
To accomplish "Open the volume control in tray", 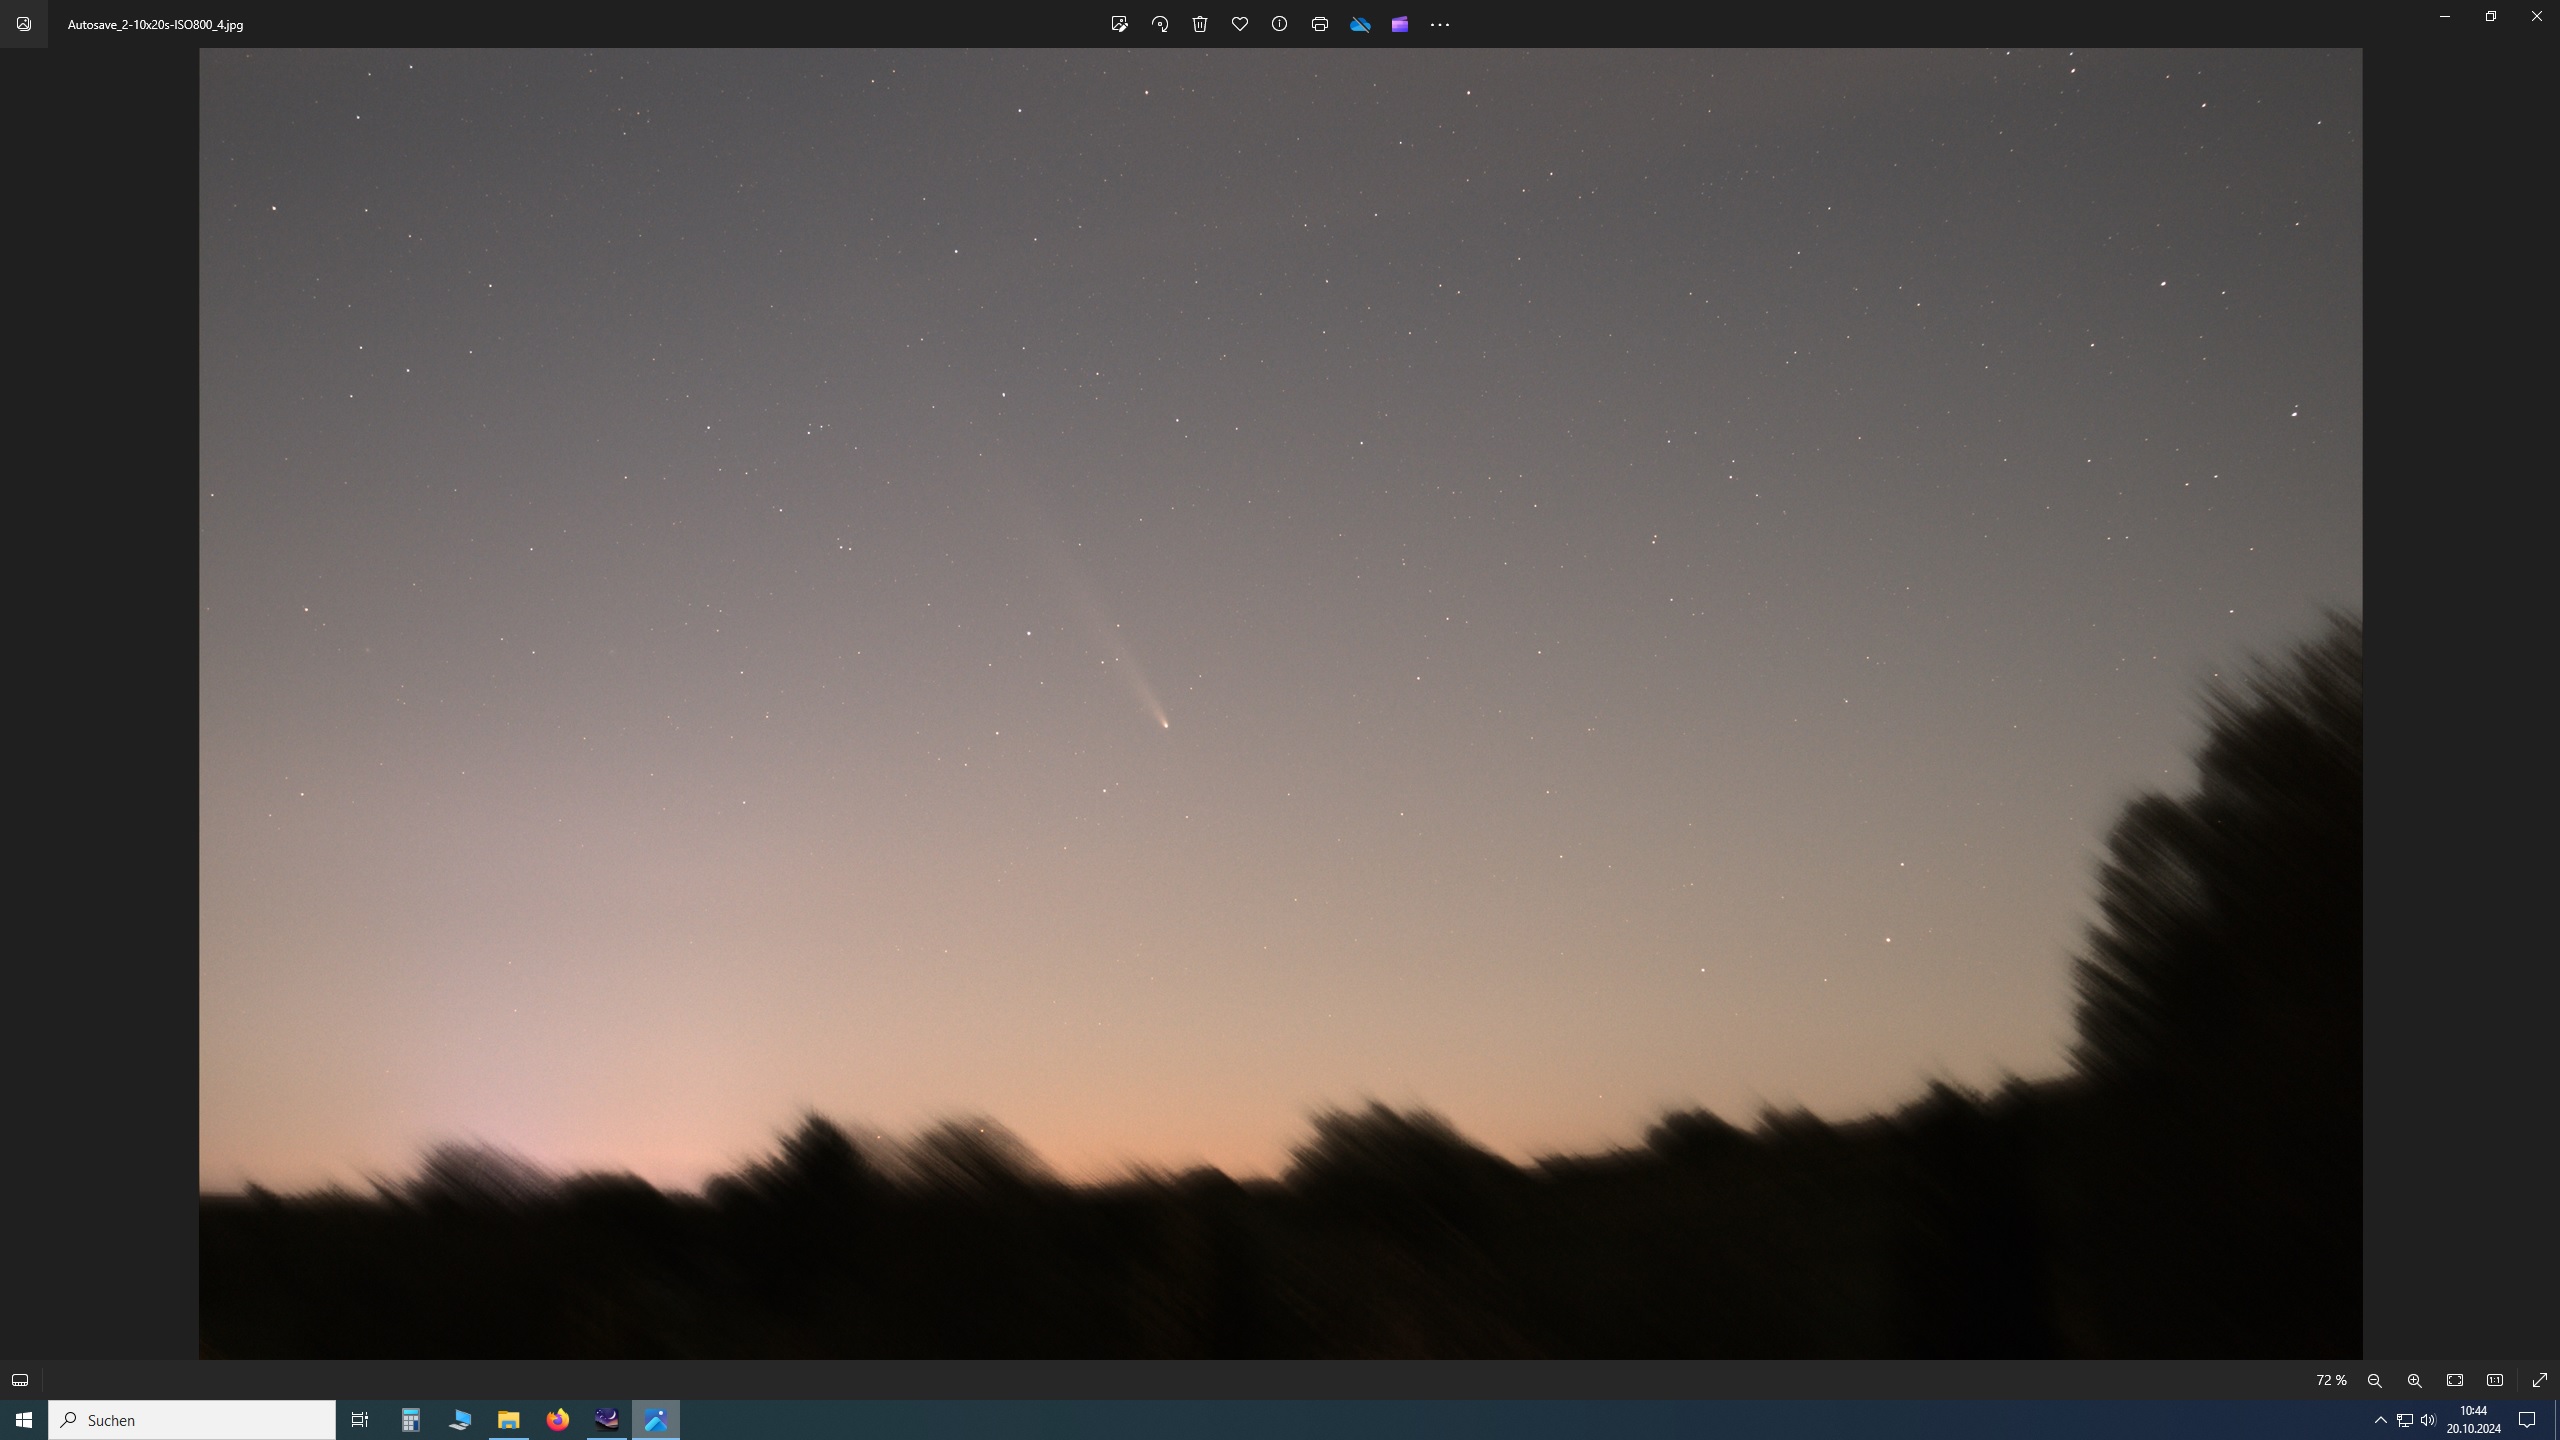I will pos(2428,1420).
